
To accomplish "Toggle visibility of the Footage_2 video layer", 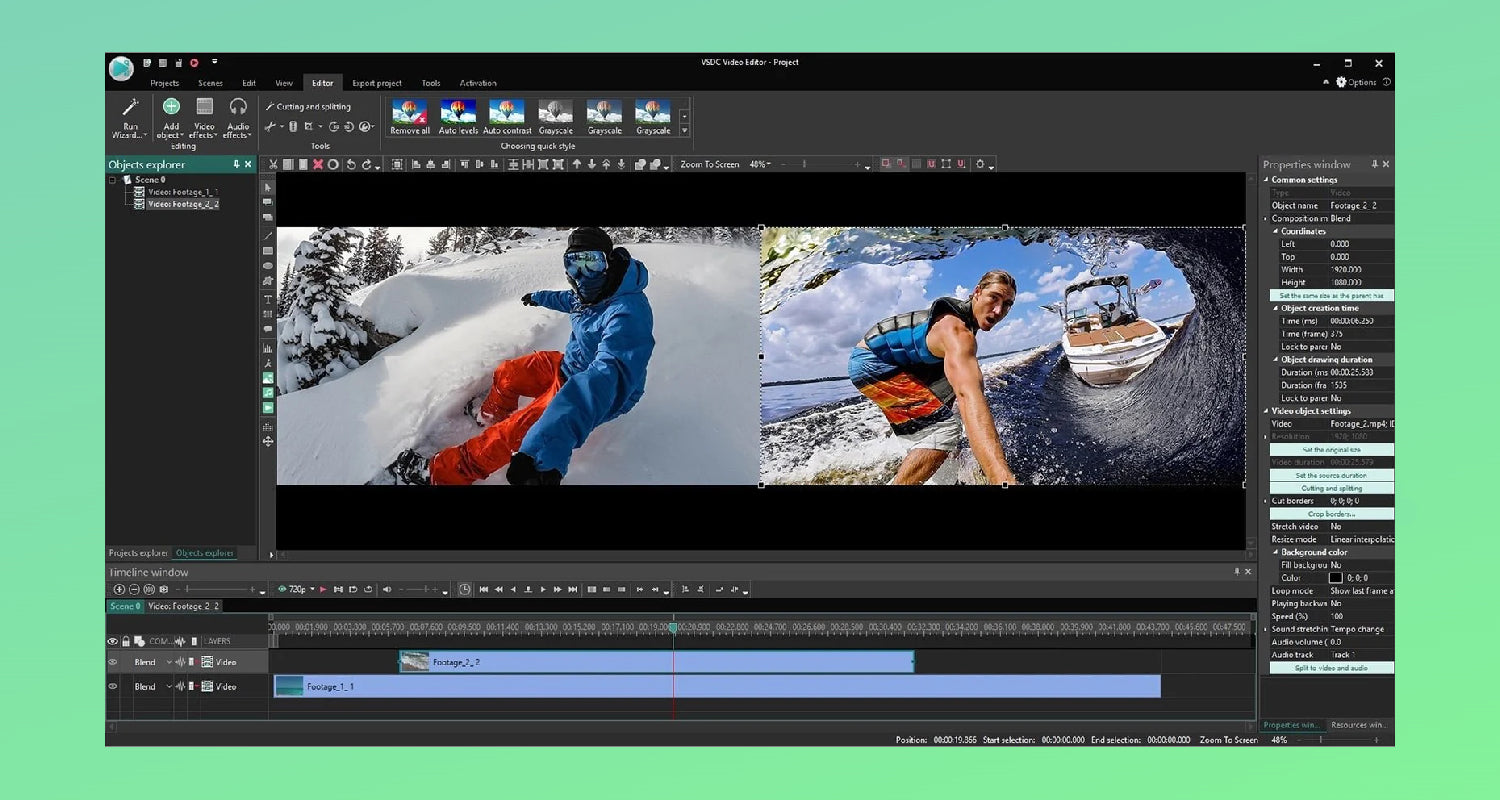I will point(112,662).
